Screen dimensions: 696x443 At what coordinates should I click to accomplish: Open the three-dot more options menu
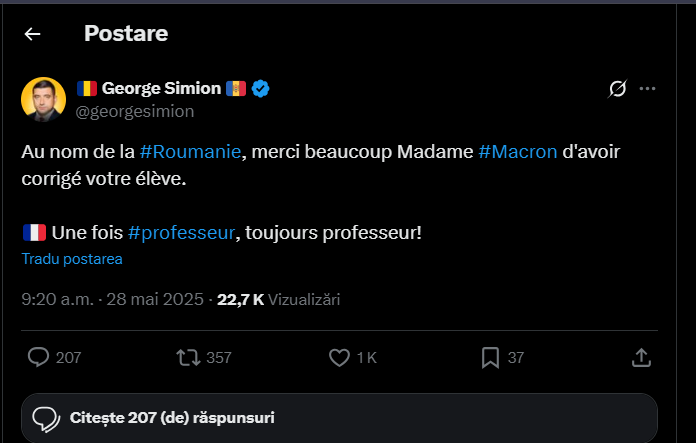(x=648, y=89)
